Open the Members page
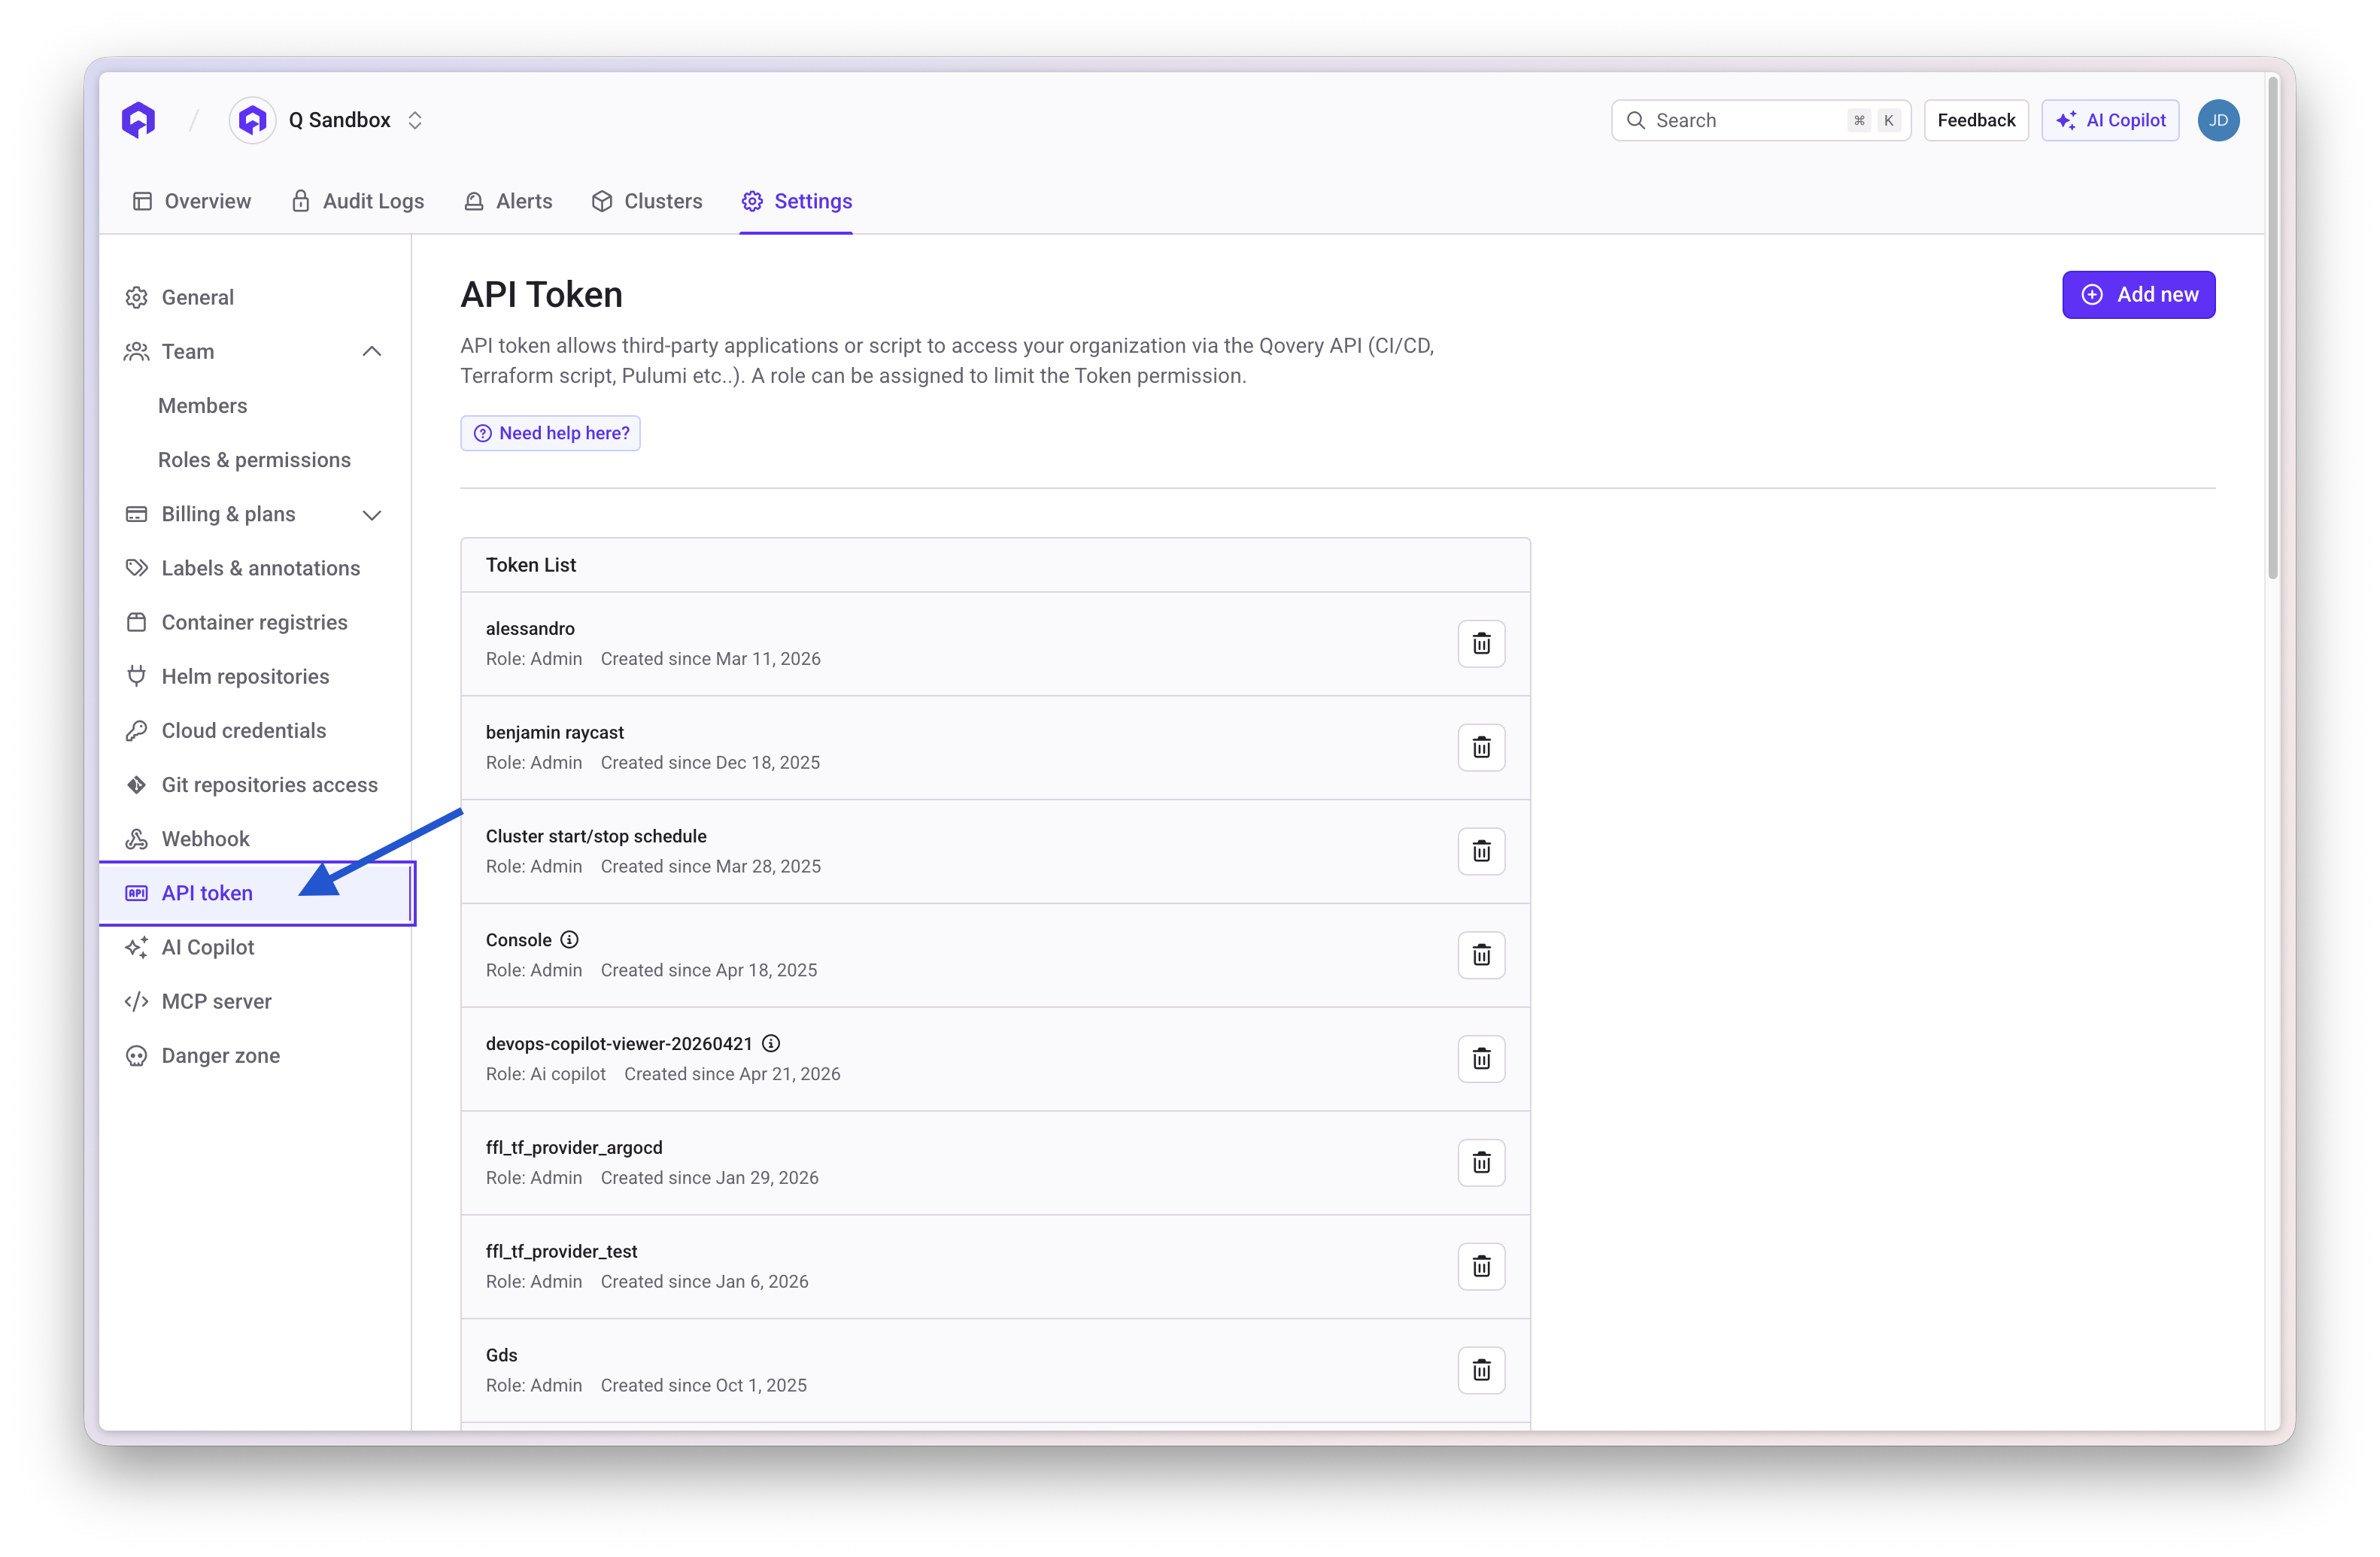The image size is (2380, 1557). tap(202, 405)
